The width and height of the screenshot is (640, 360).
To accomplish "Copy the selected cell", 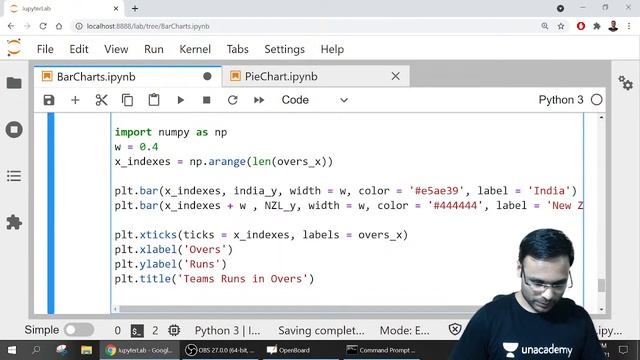I will pyautogui.click(x=127, y=100).
